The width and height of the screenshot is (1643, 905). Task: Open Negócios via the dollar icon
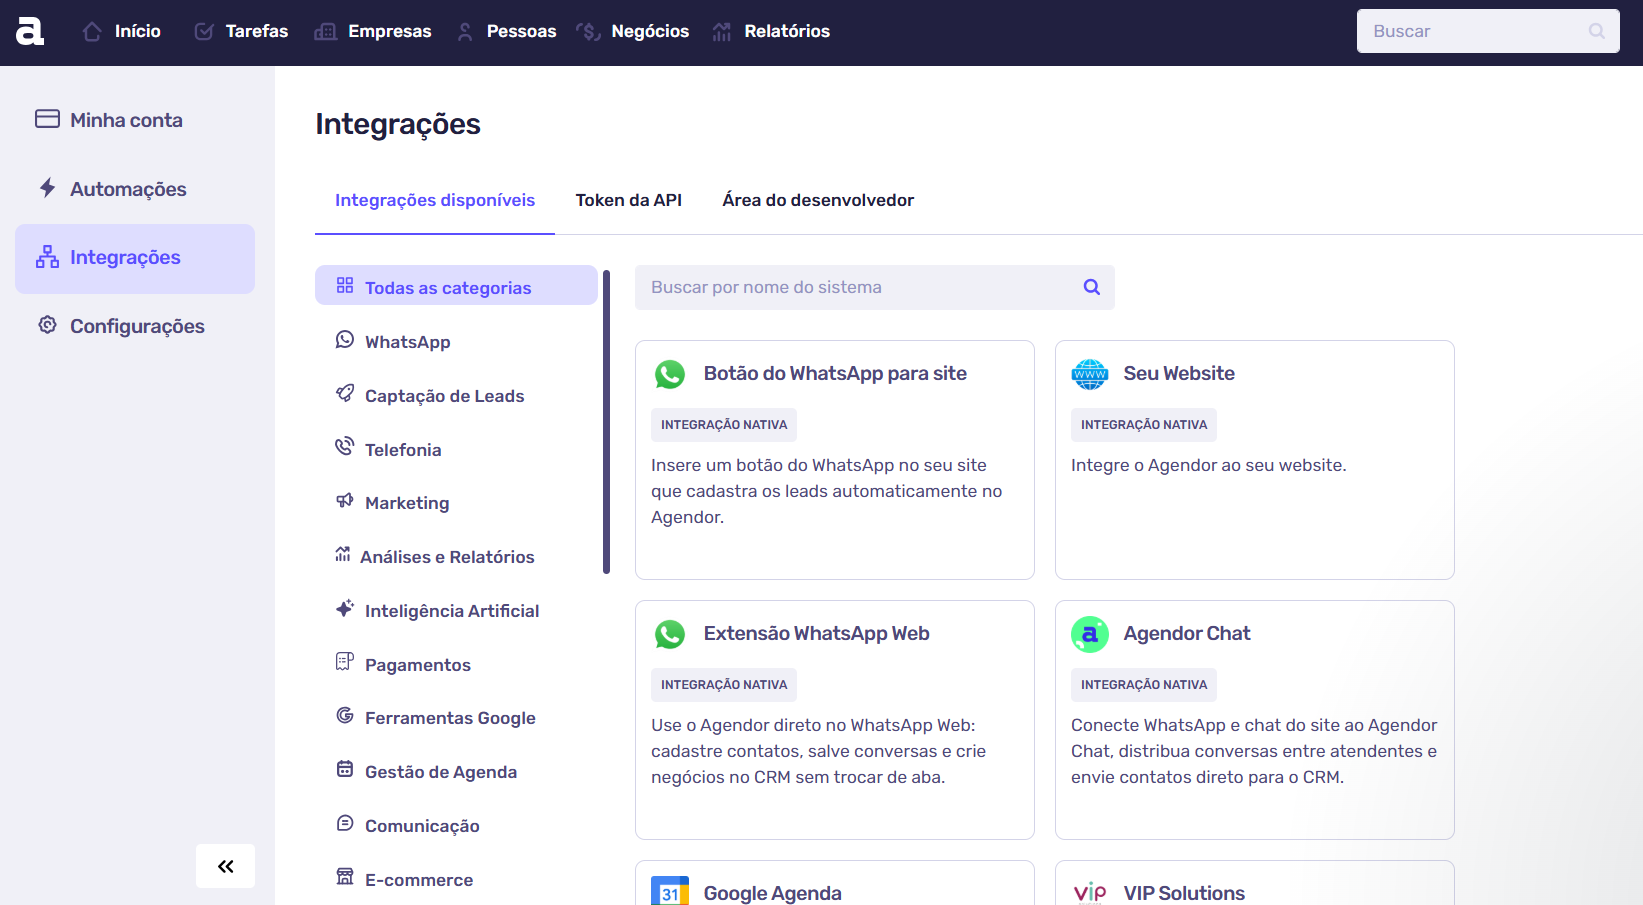point(586,30)
